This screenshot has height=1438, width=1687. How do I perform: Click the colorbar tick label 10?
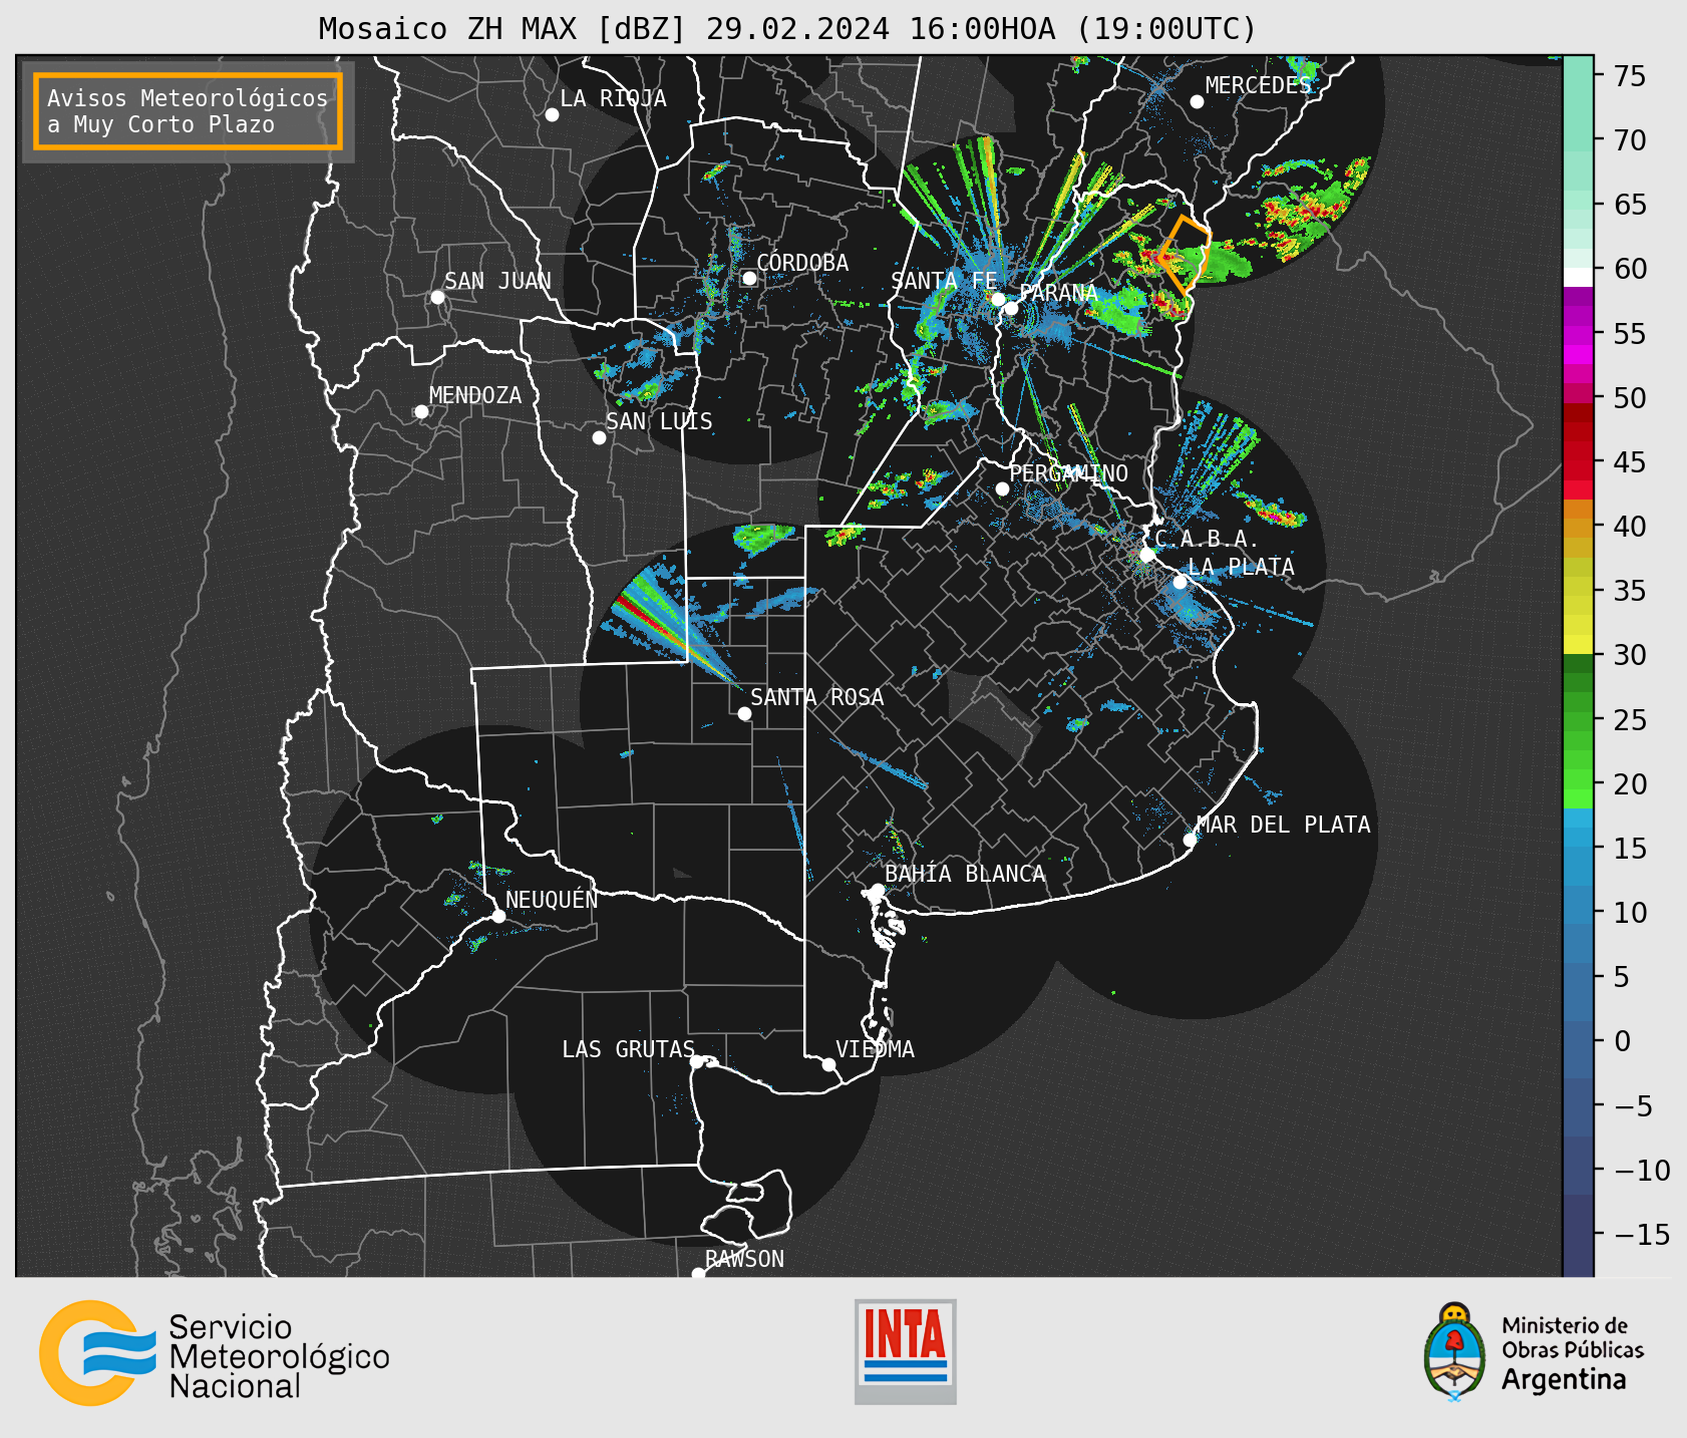click(1630, 912)
